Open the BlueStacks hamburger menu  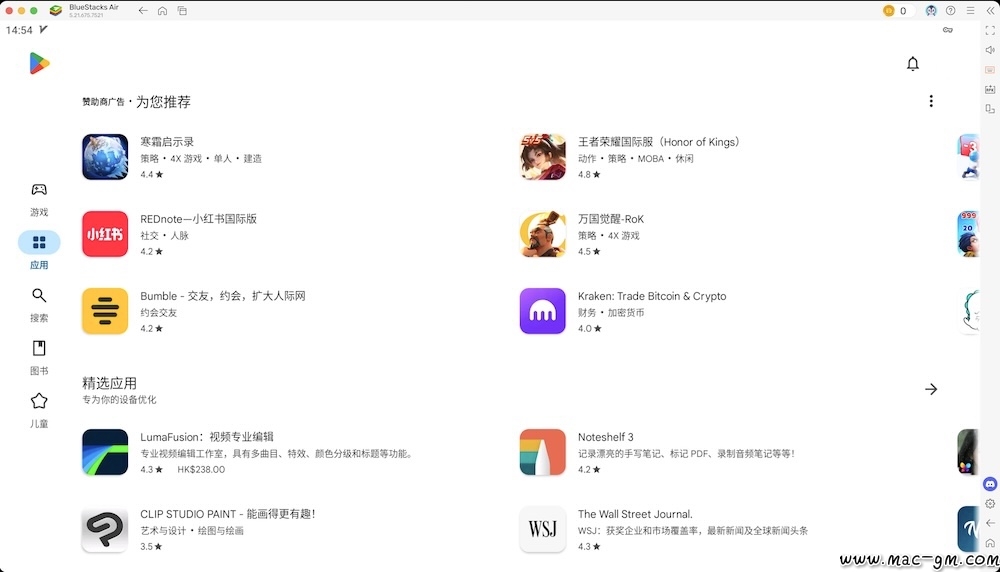(x=970, y=11)
